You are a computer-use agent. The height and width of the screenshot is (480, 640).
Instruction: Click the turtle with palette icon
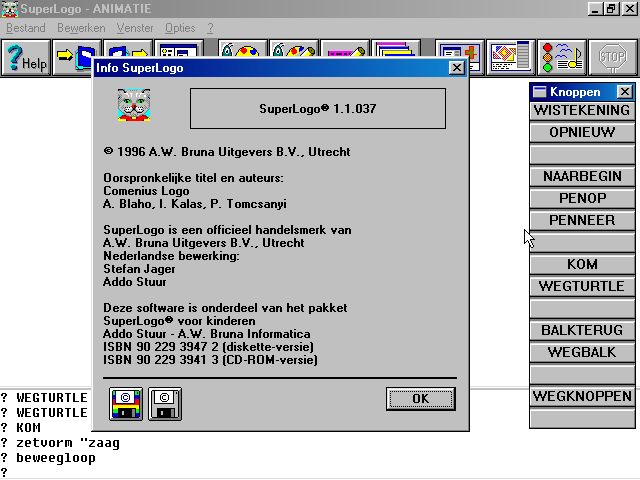243,49
